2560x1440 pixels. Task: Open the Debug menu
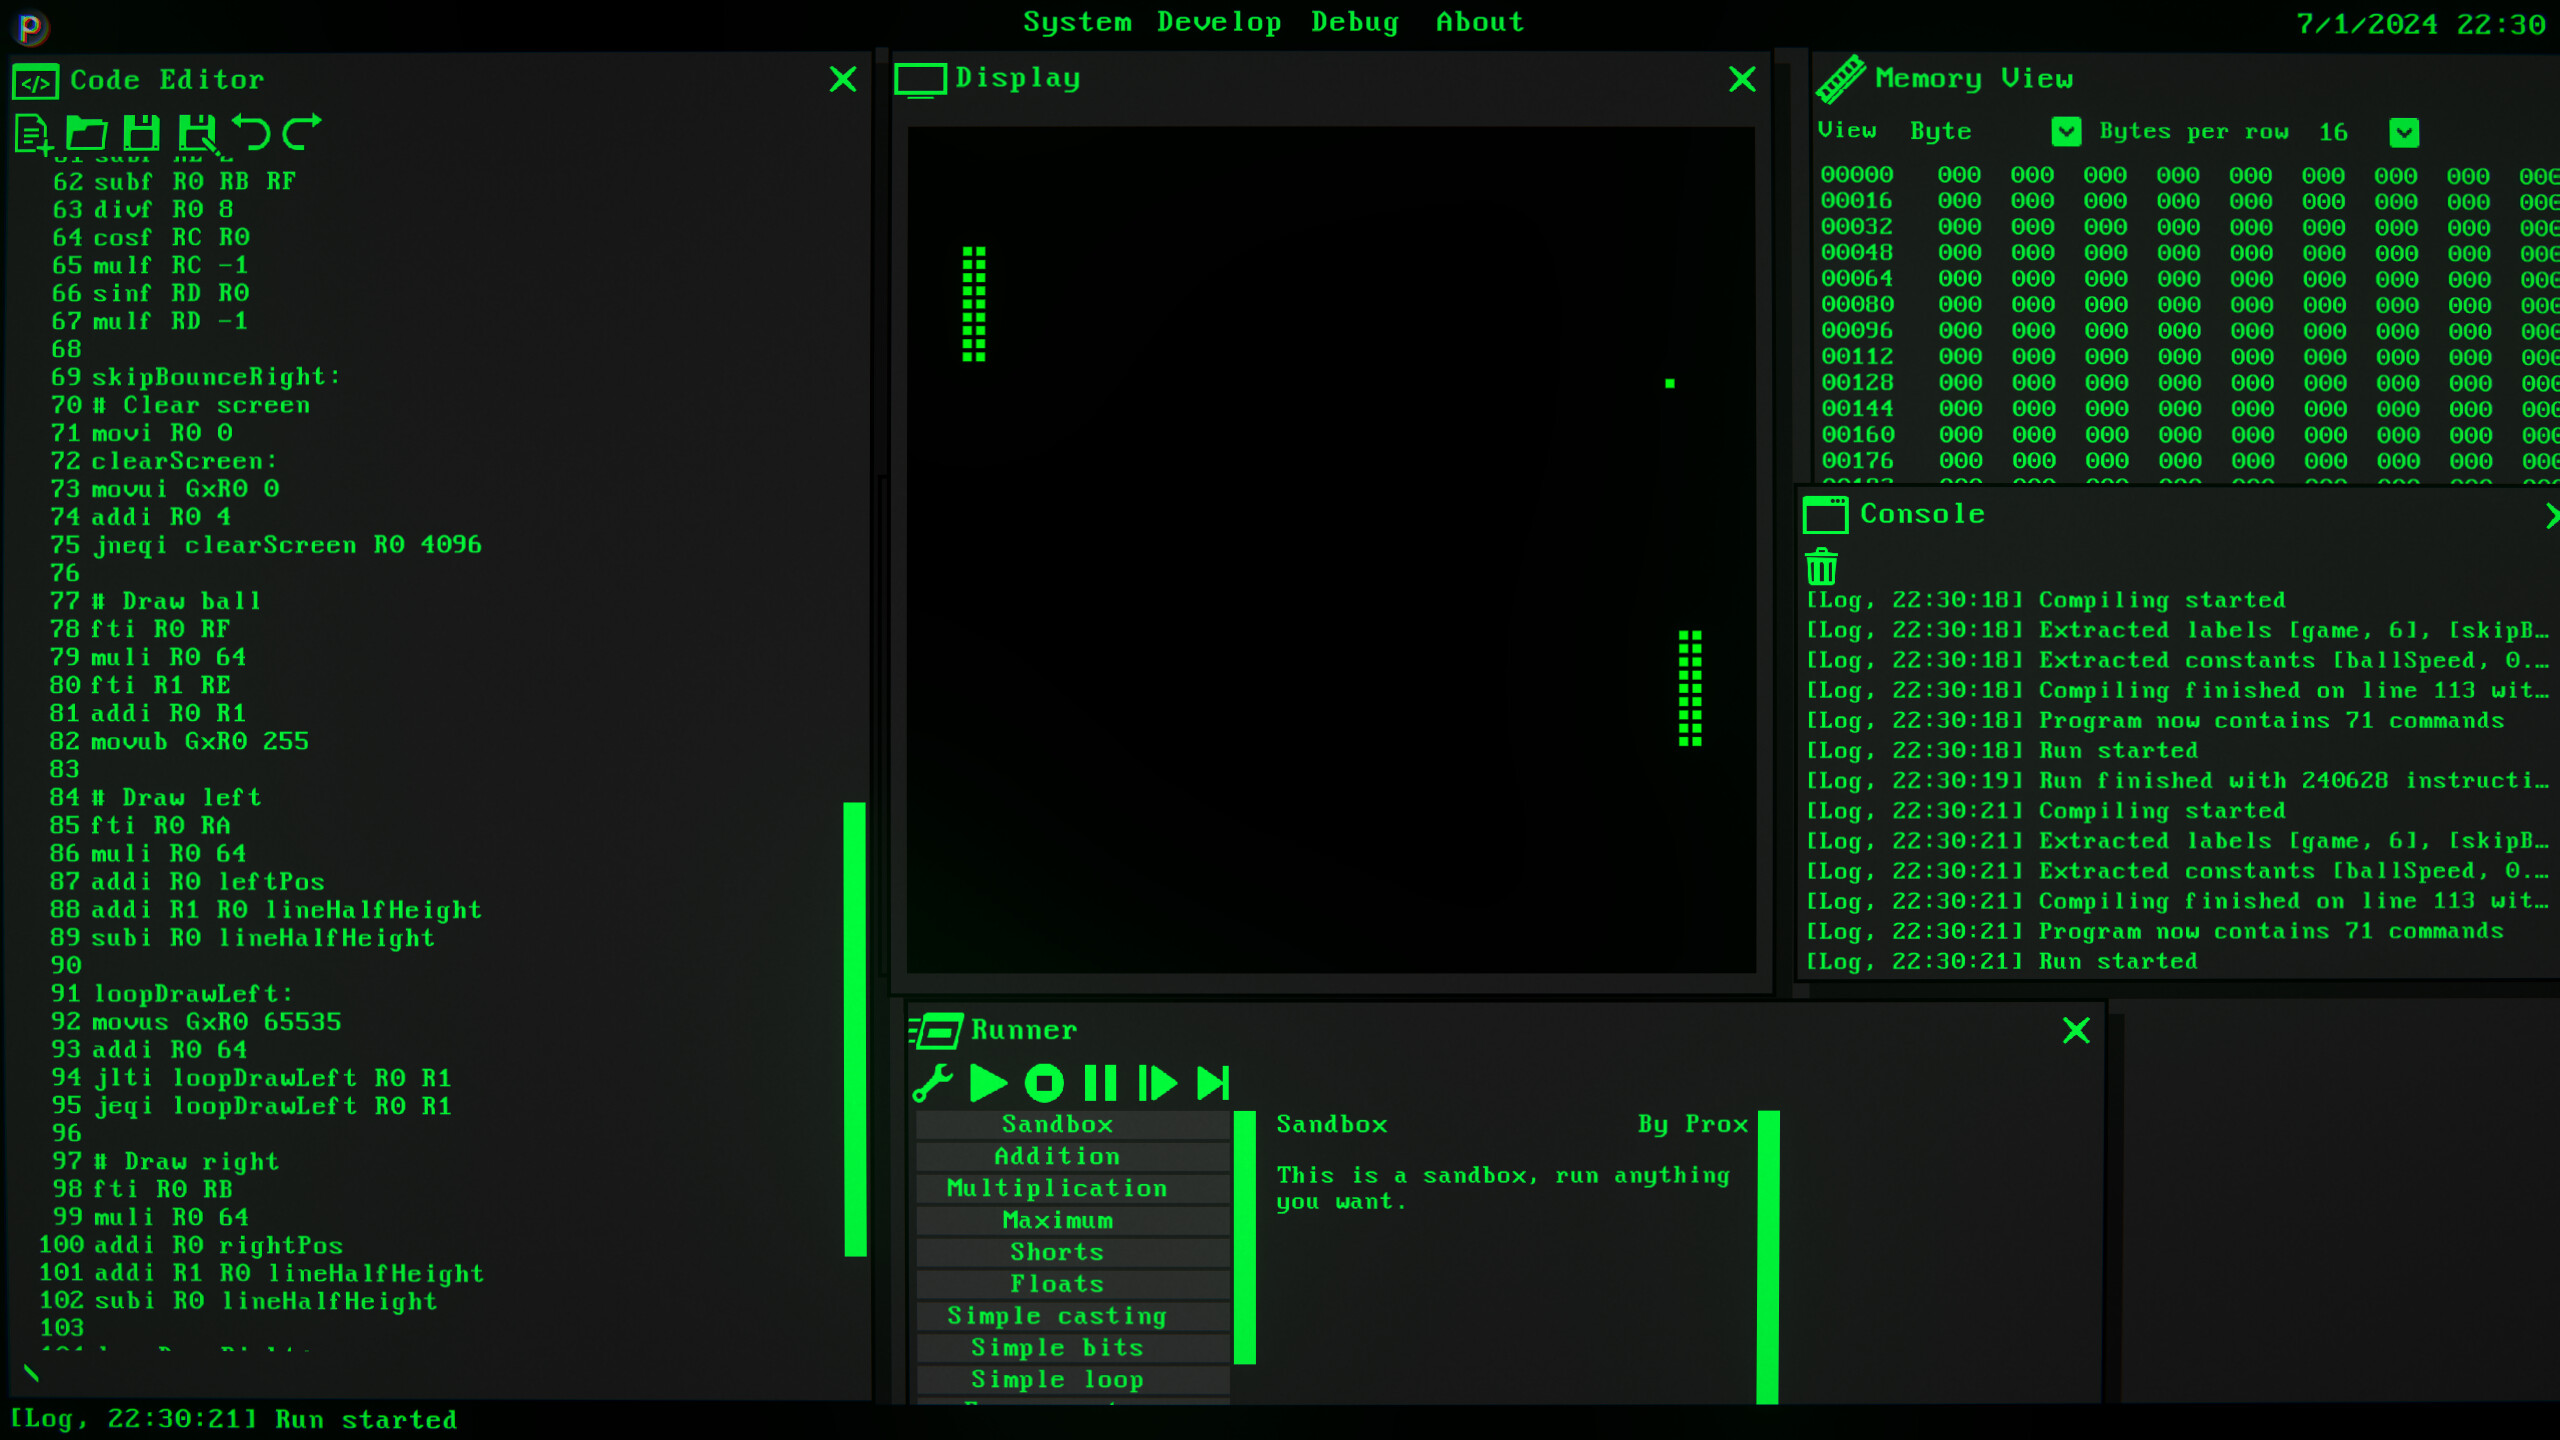[1355, 21]
